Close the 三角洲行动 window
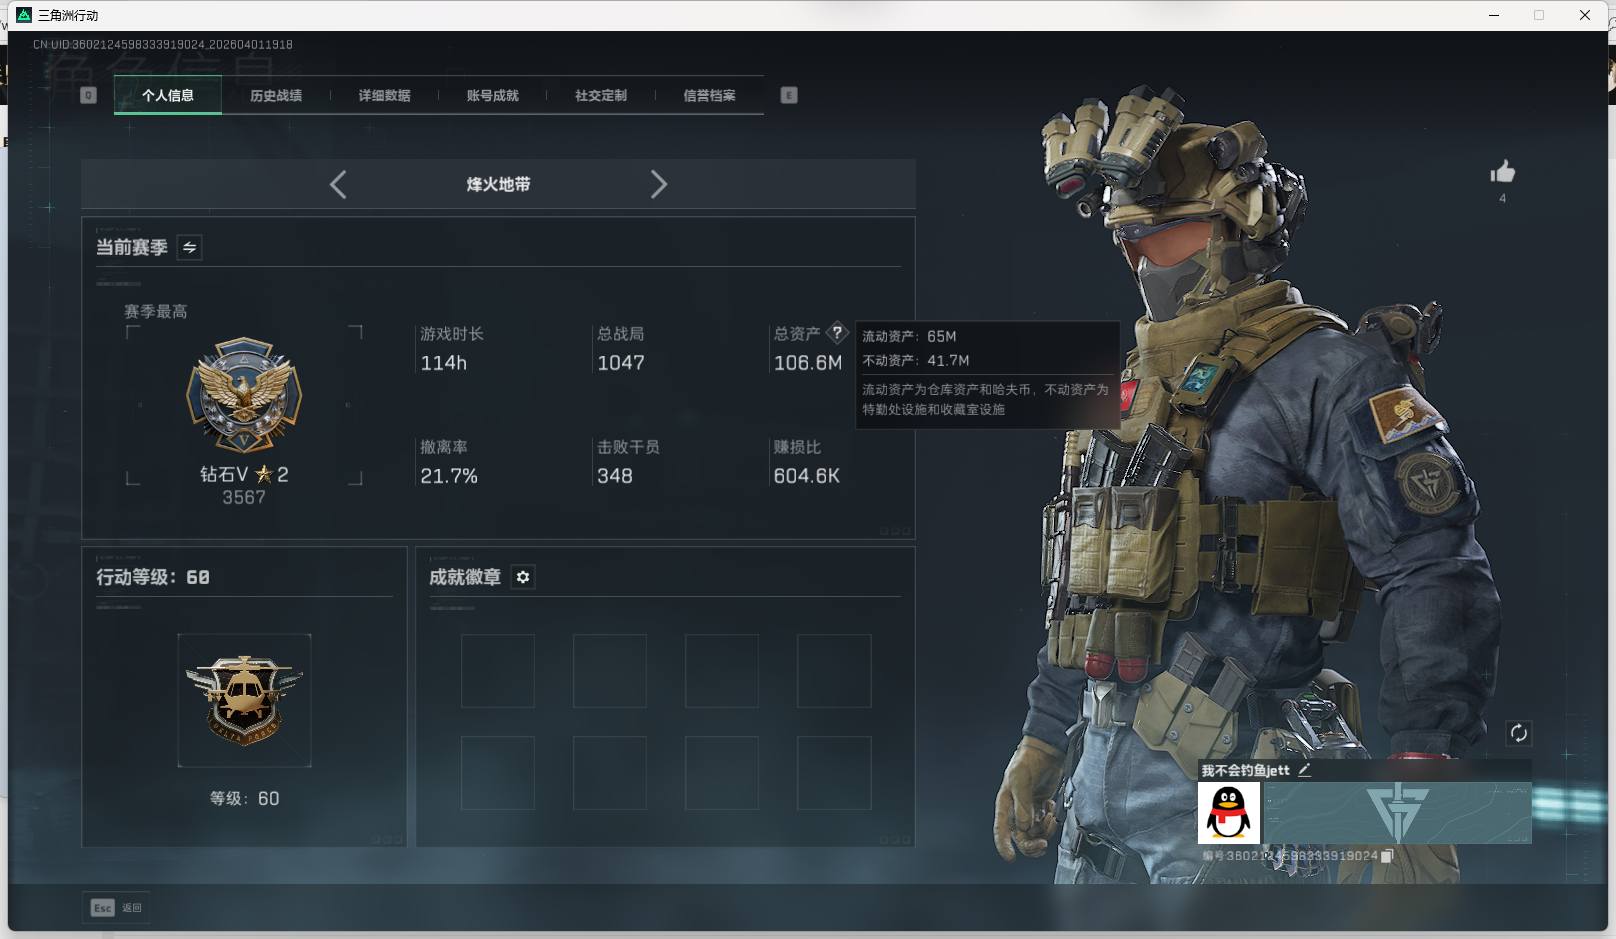This screenshot has height=939, width=1616. click(x=1585, y=15)
